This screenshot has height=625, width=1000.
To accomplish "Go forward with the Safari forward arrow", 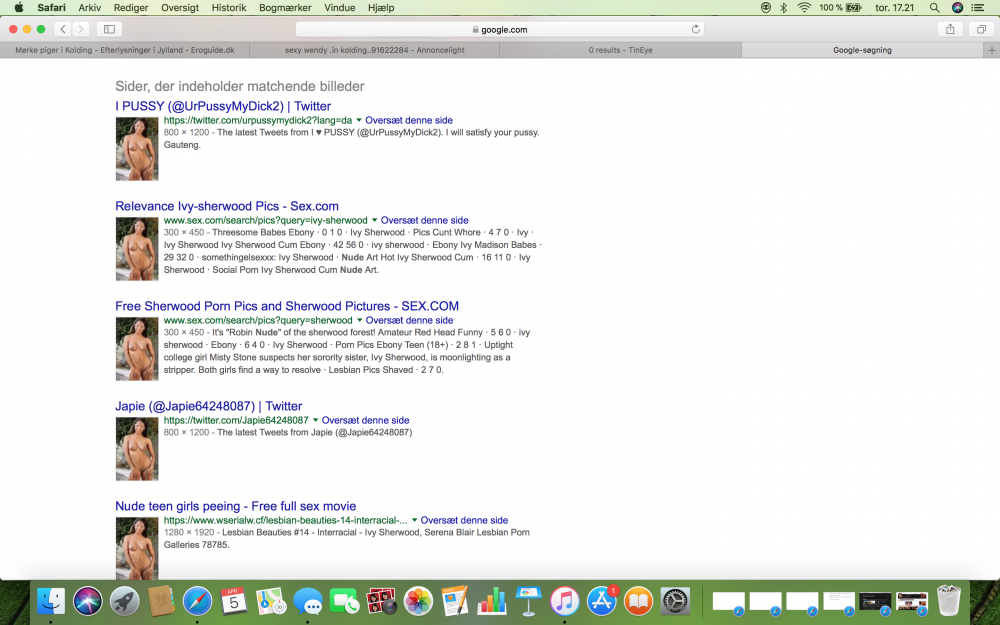I will click(x=80, y=29).
